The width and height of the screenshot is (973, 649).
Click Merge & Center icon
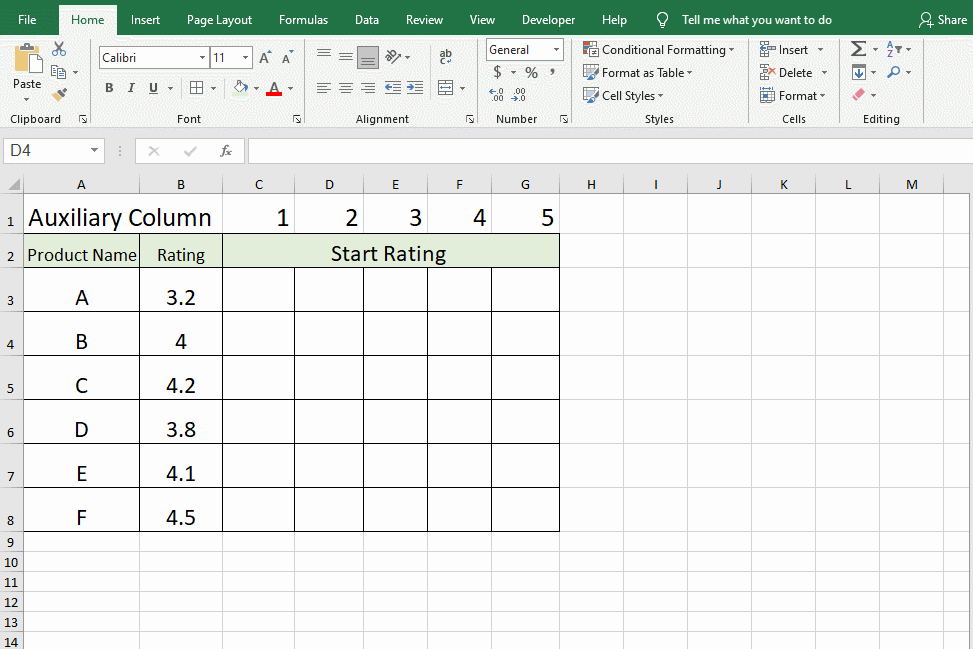tap(446, 88)
